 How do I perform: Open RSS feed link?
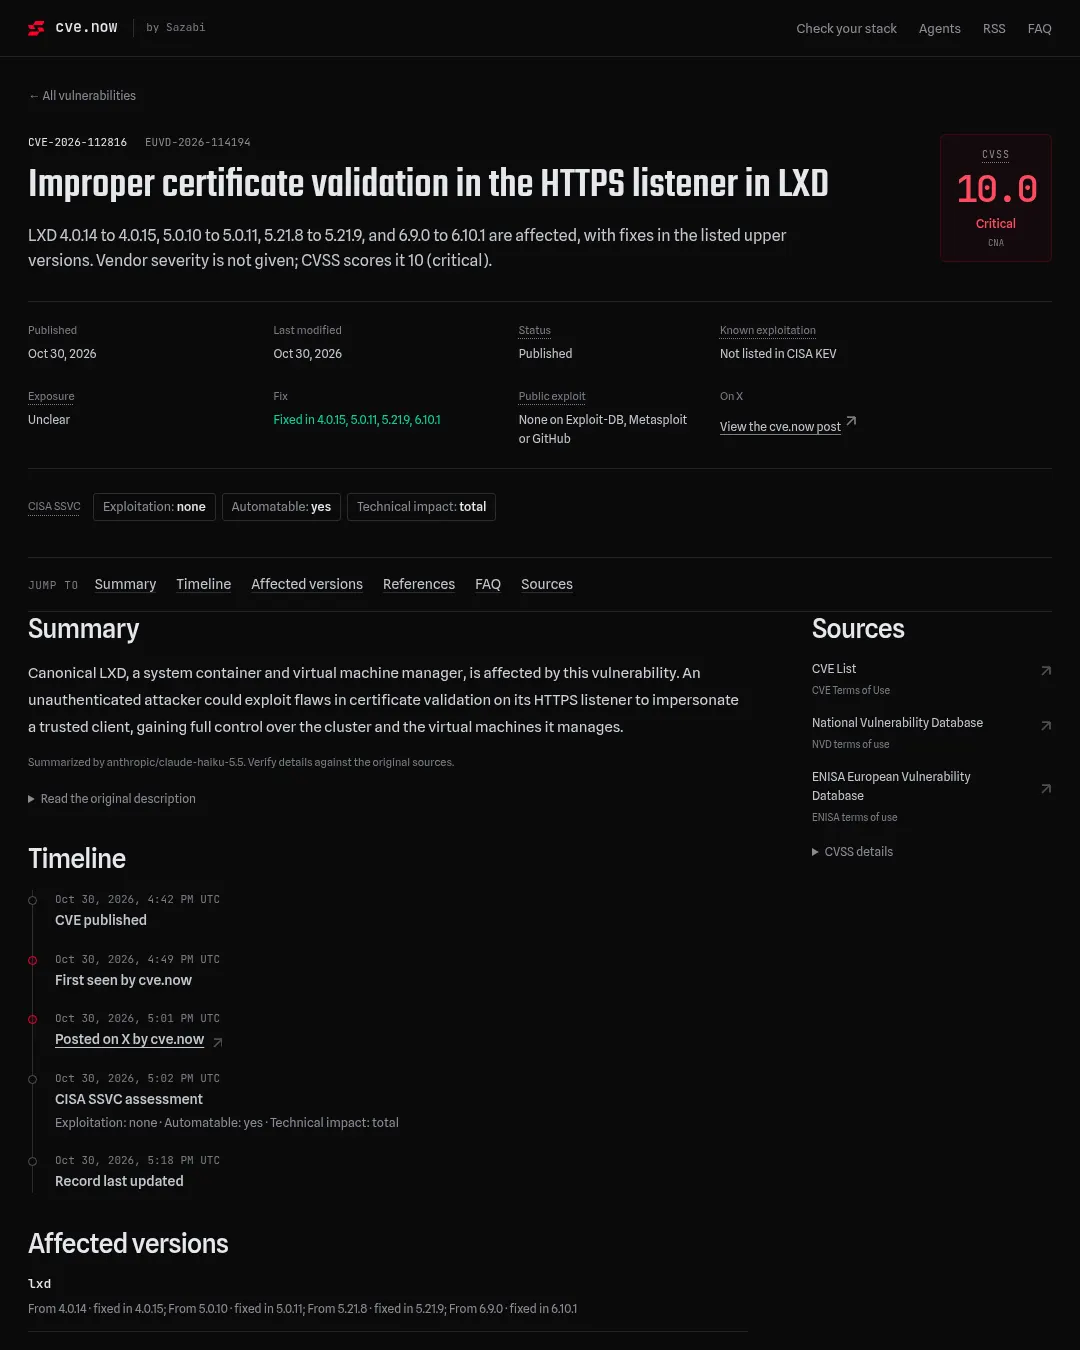coord(994,29)
